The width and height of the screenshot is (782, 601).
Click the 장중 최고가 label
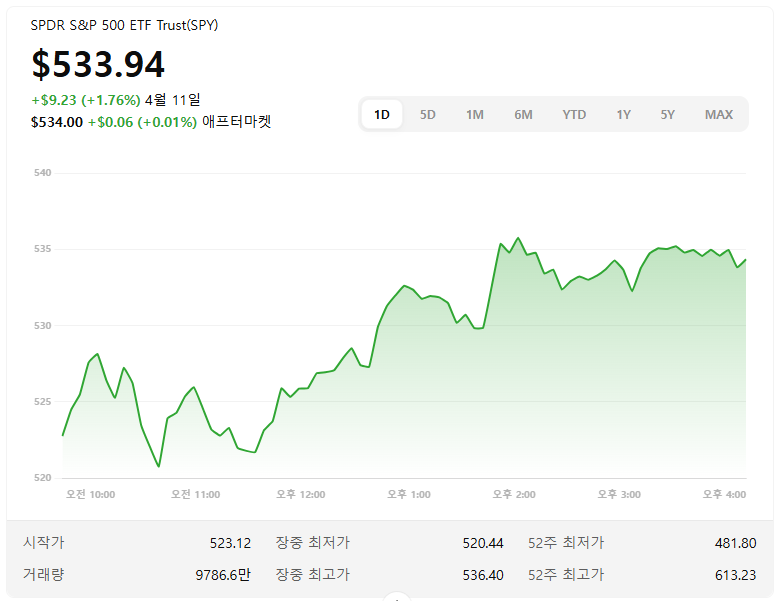click(313, 574)
